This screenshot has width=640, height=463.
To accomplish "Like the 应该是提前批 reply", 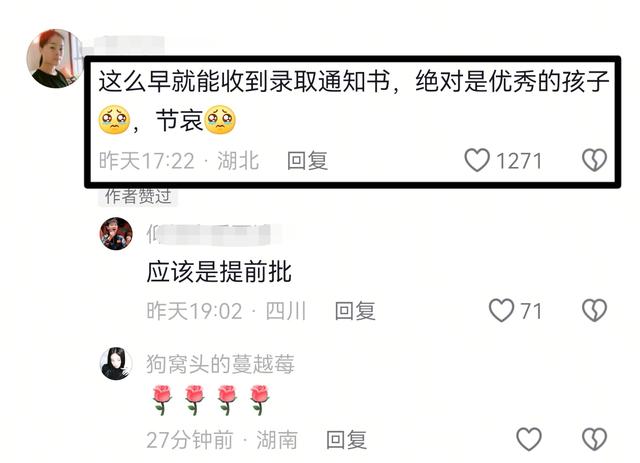I will click(x=501, y=310).
